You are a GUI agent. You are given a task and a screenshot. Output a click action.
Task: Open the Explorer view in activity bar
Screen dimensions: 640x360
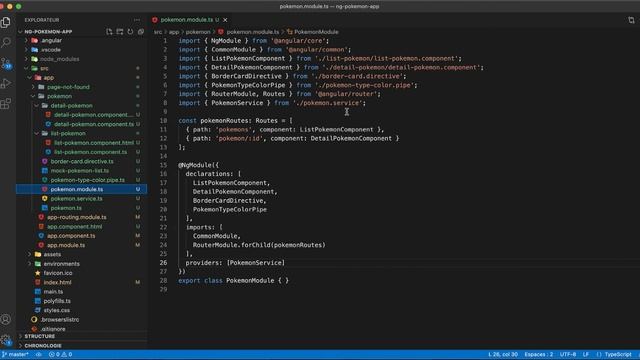pos(6,22)
